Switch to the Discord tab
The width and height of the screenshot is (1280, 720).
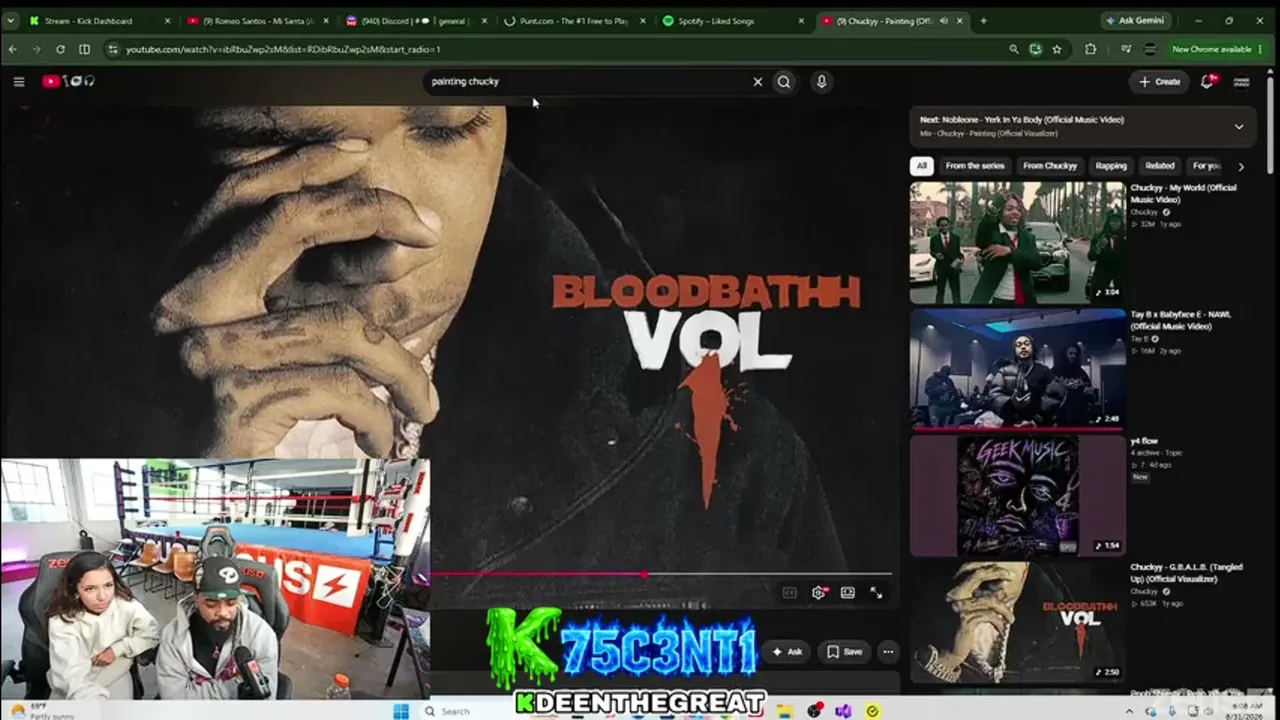coord(414,20)
